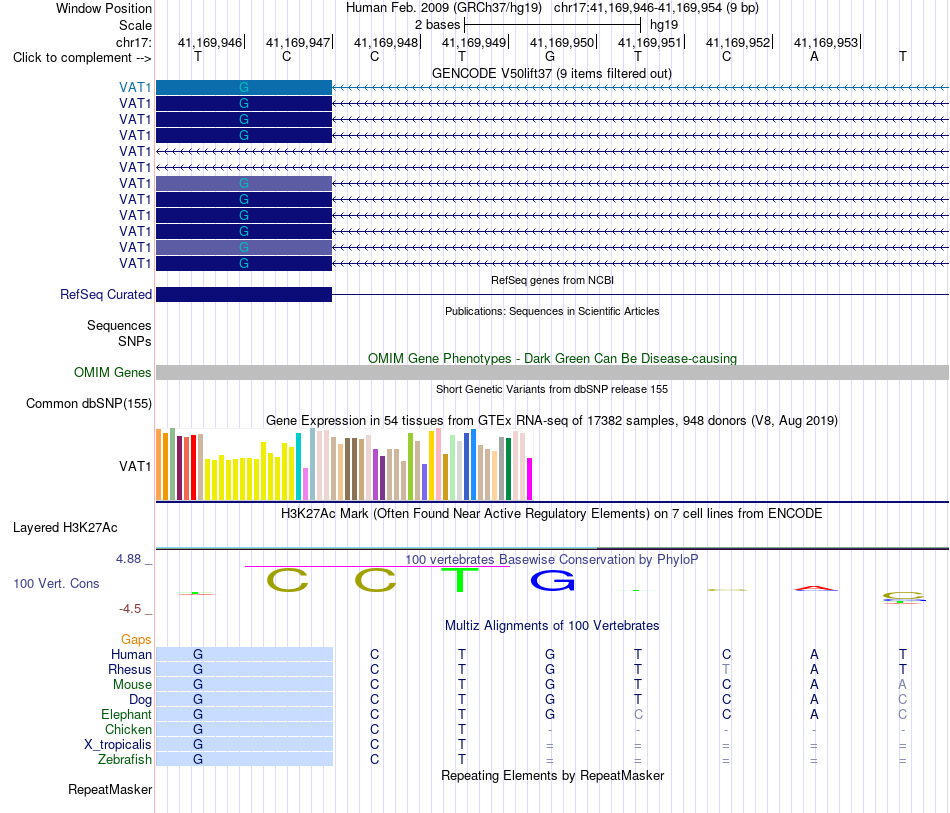Open 'Publications: Sequences in Scientific Articles' title
The image size is (950, 813).
[x=552, y=311]
